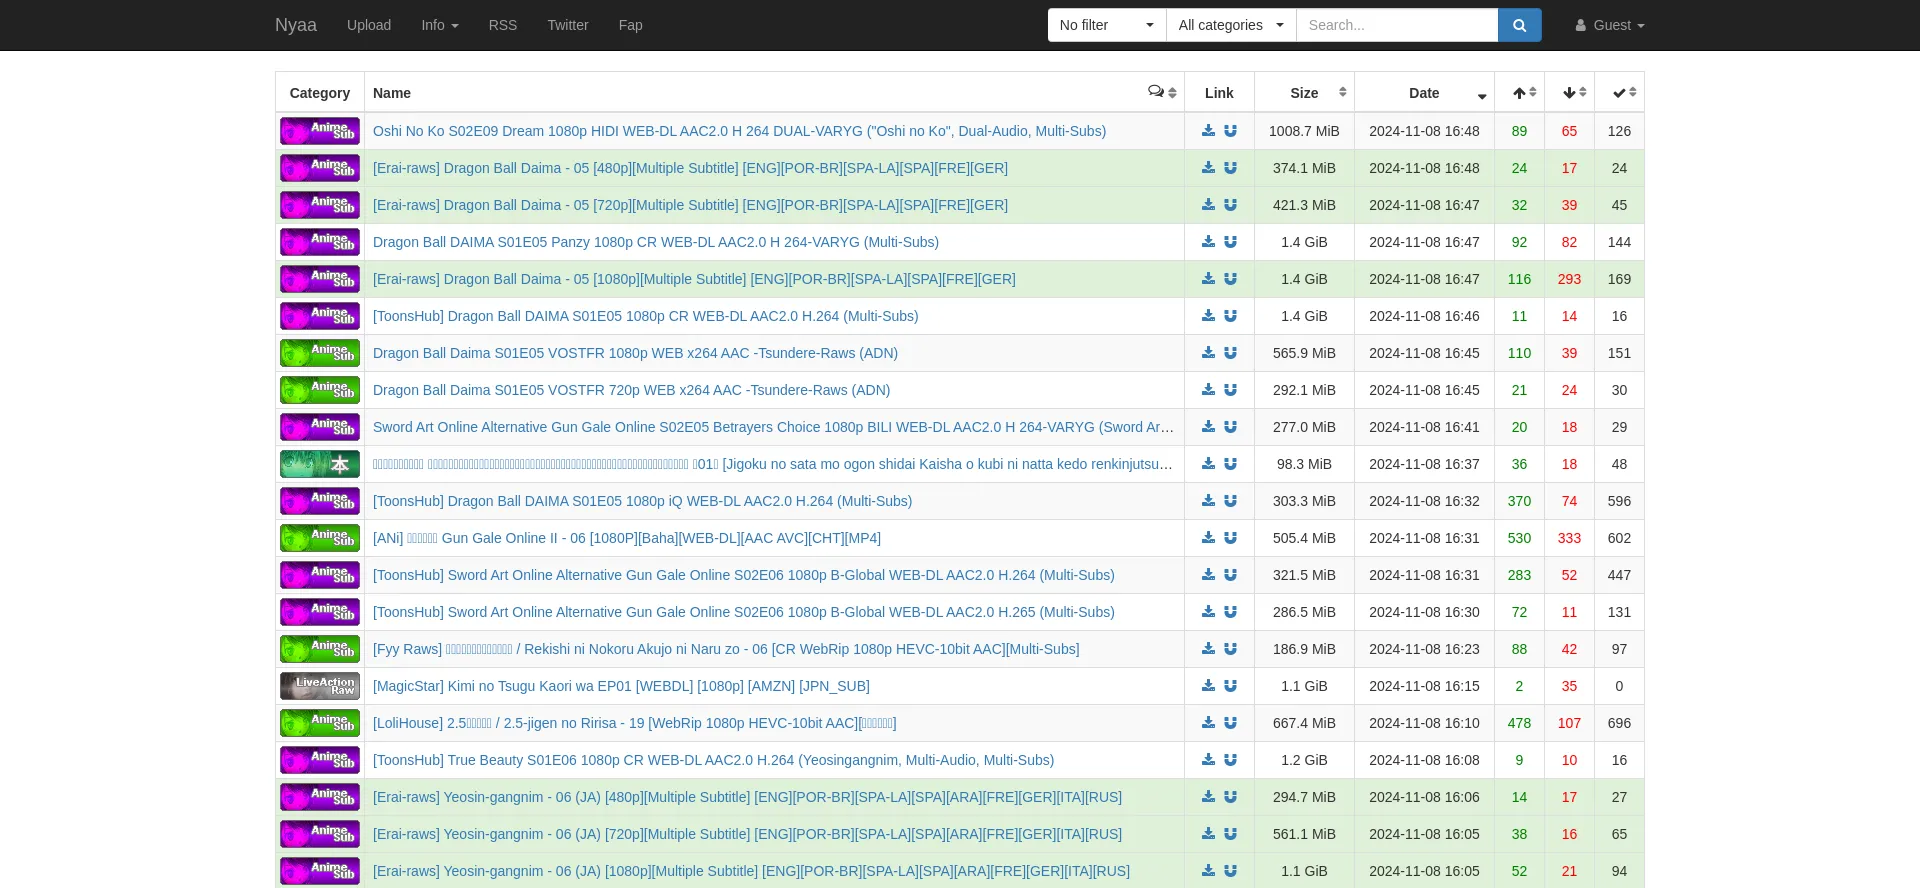Image resolution: width=1920 pixels, height=888 pixels.
Task: Open Dragon Ball DAIMA S01E05 Panzy VARYG page
Action: 656,242
